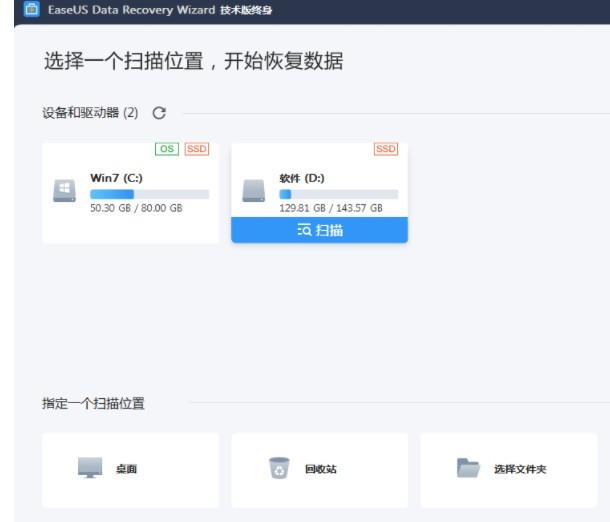Choose 桌面 as scan location
The image size is (610, 522).
[x=130, y=470]
